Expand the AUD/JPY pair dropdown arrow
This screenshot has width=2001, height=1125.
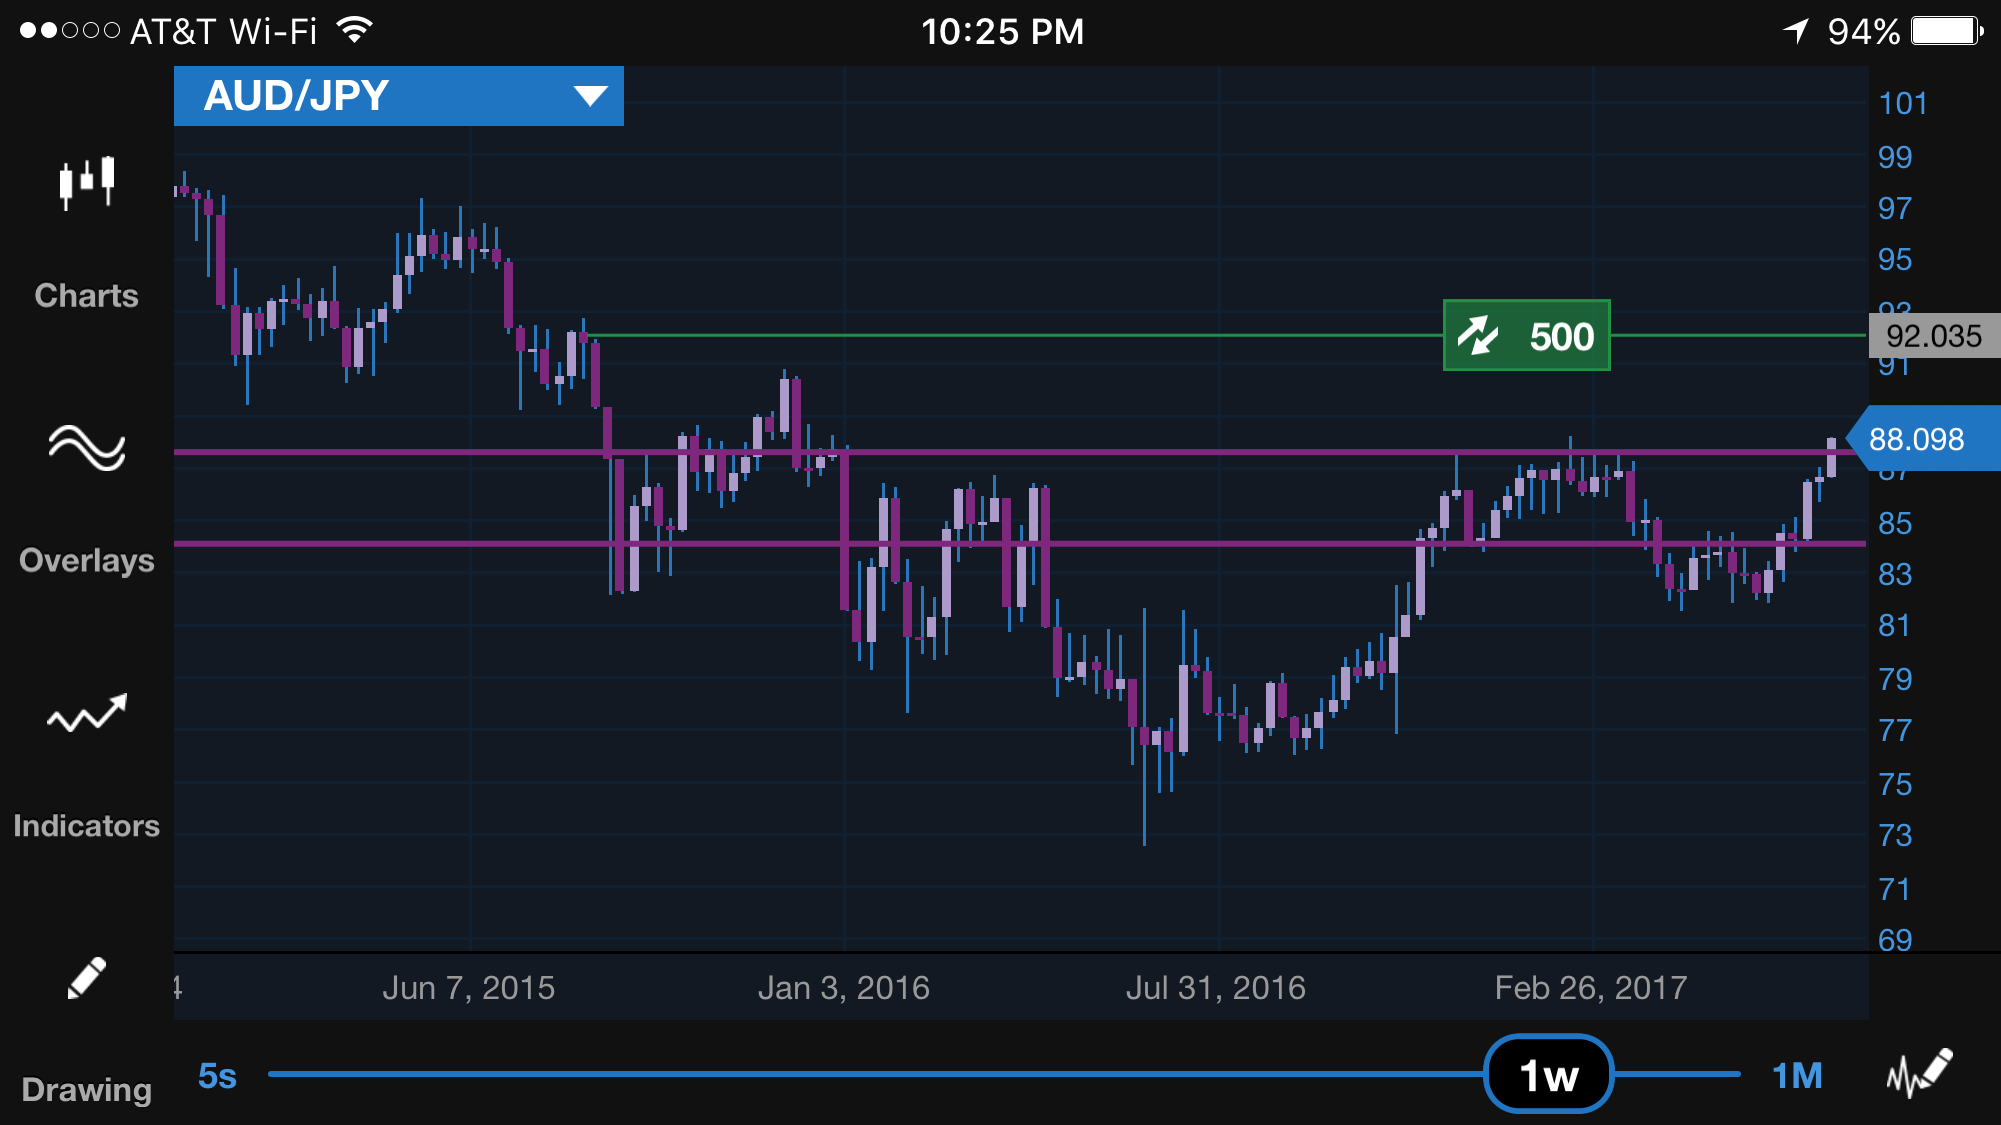coord(590,96)
